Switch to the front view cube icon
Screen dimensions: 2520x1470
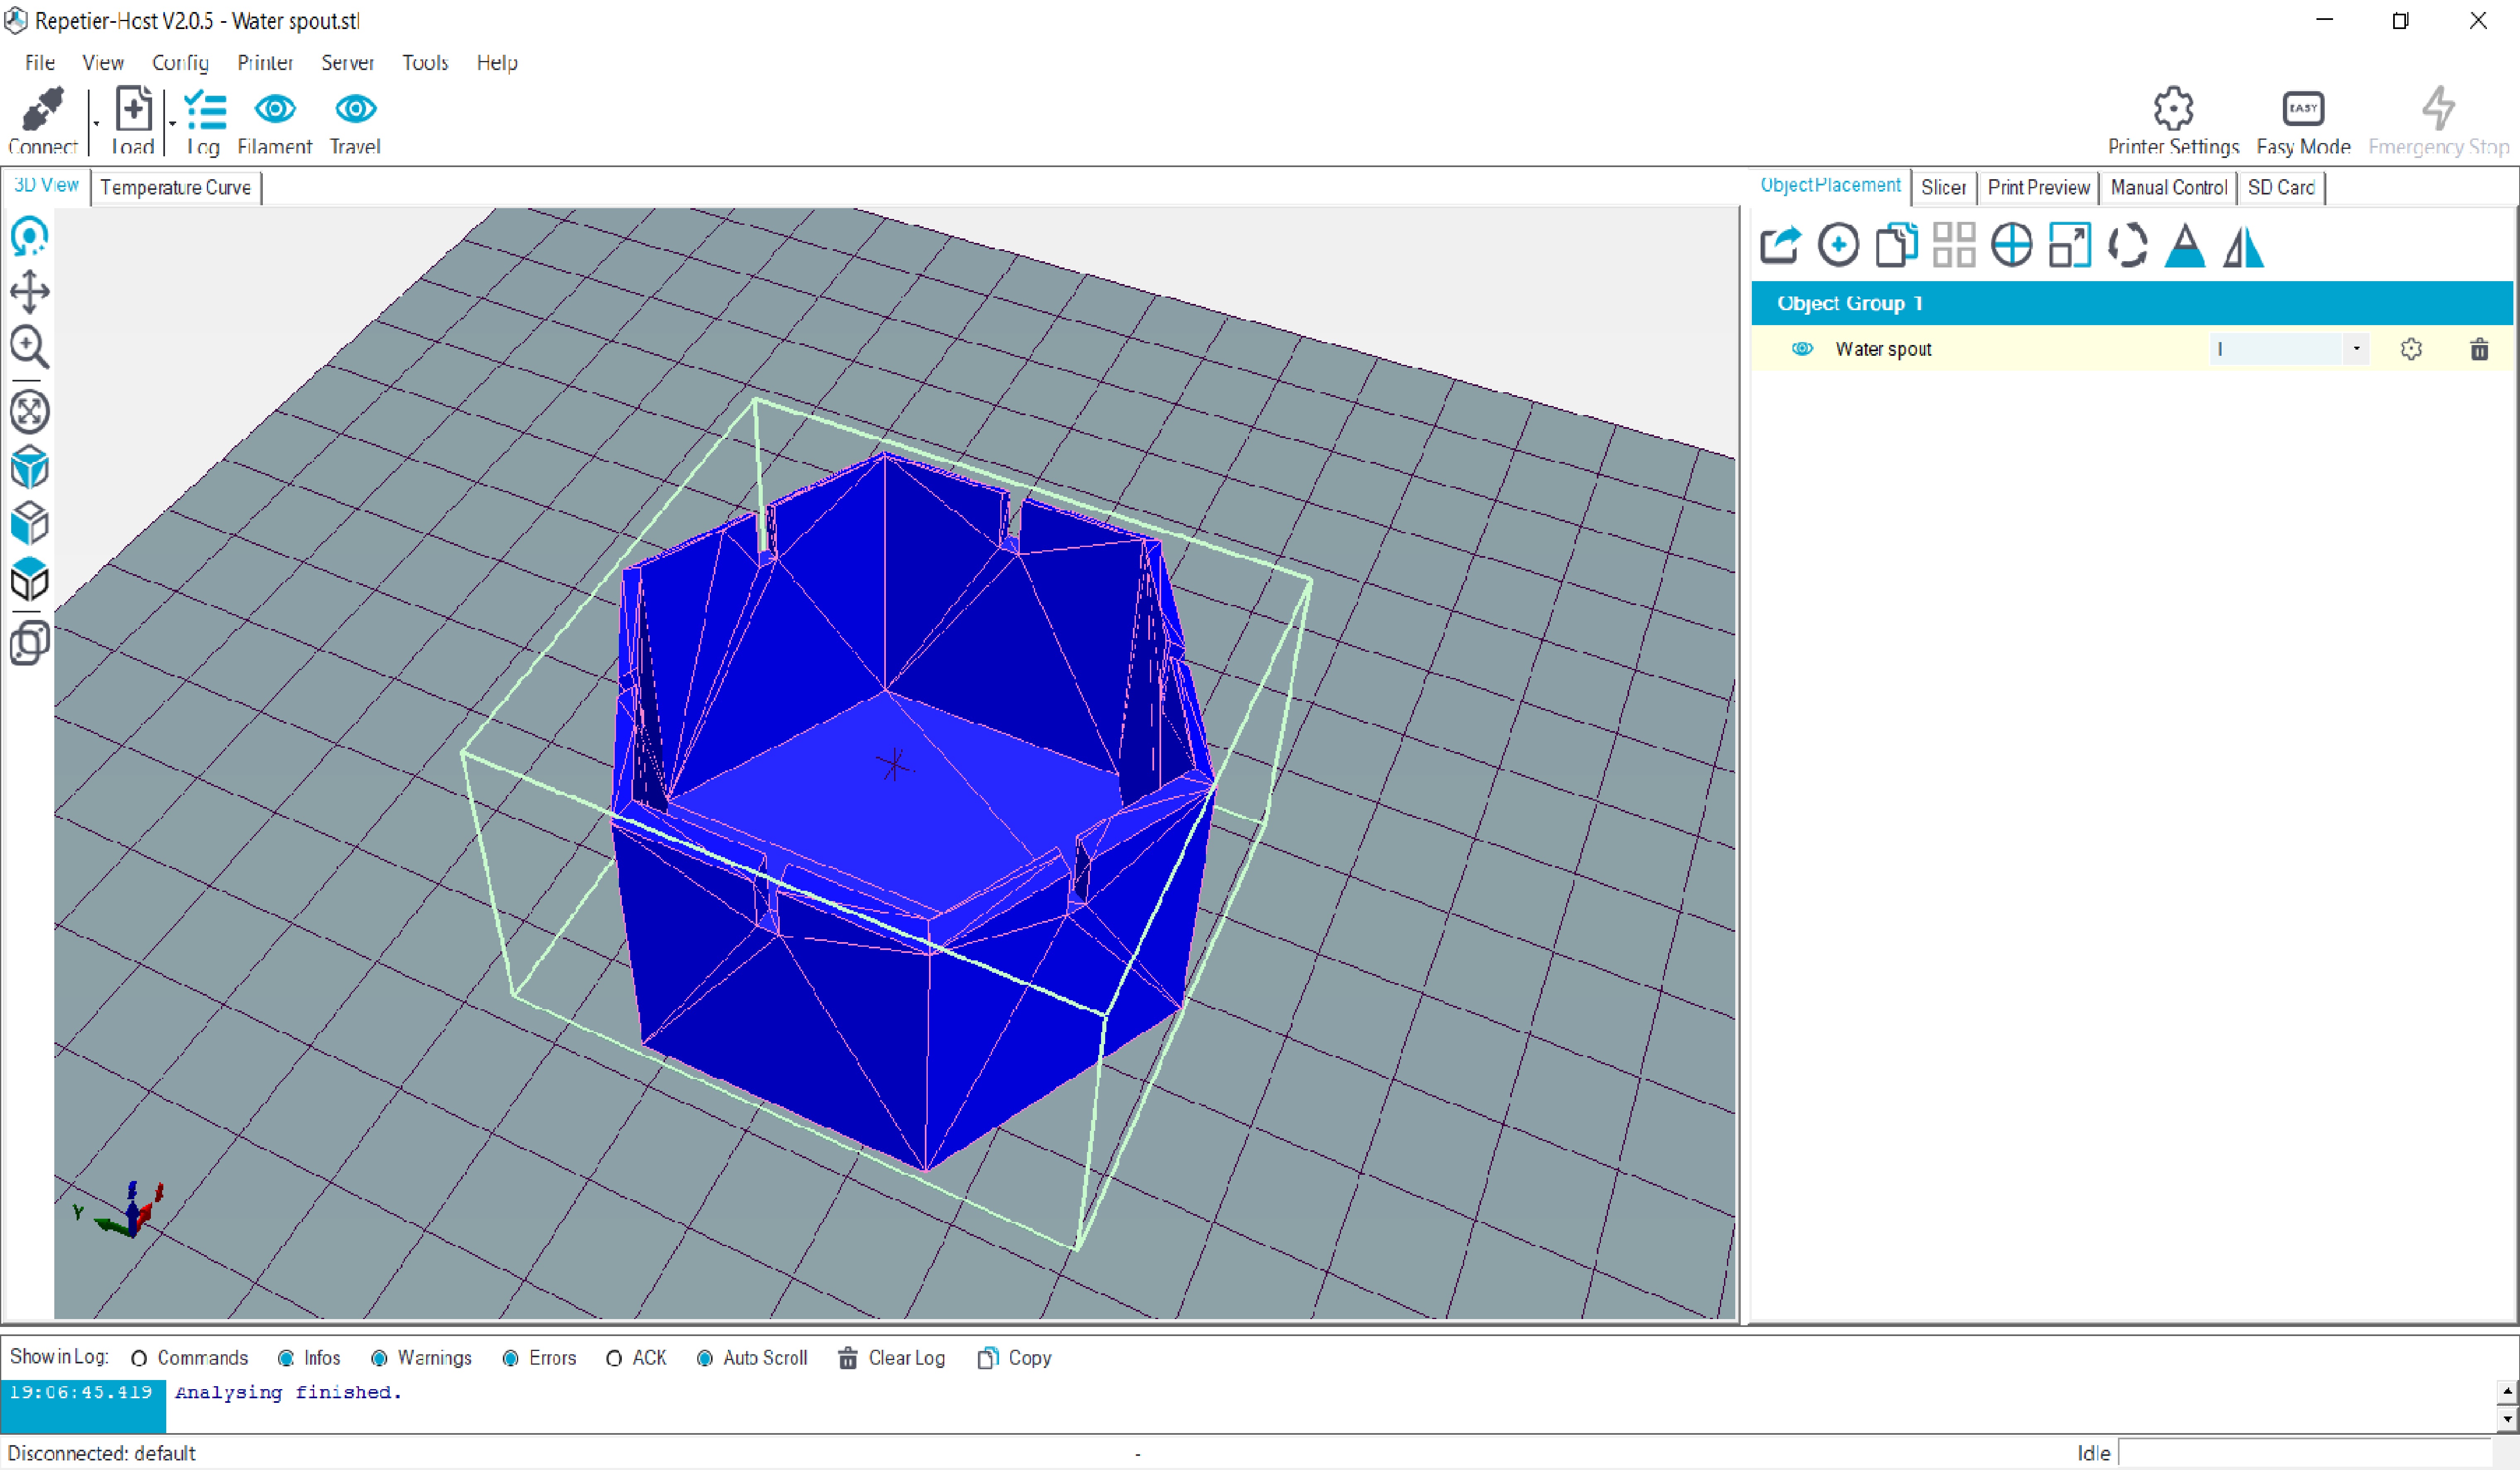click(30, 523)
